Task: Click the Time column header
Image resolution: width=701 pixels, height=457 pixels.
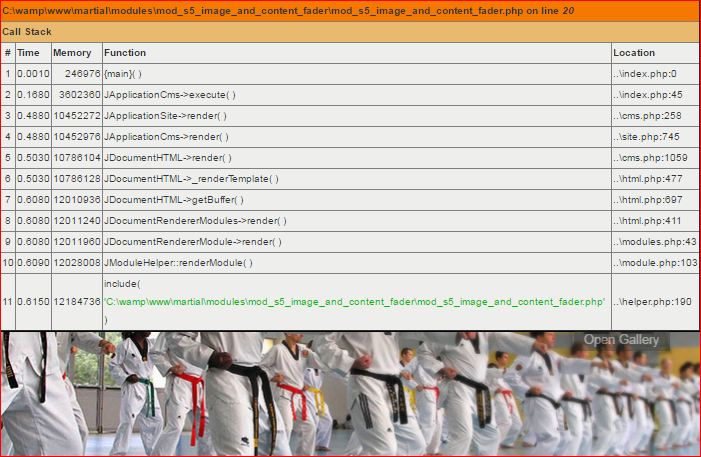Action: click(28, 53)
